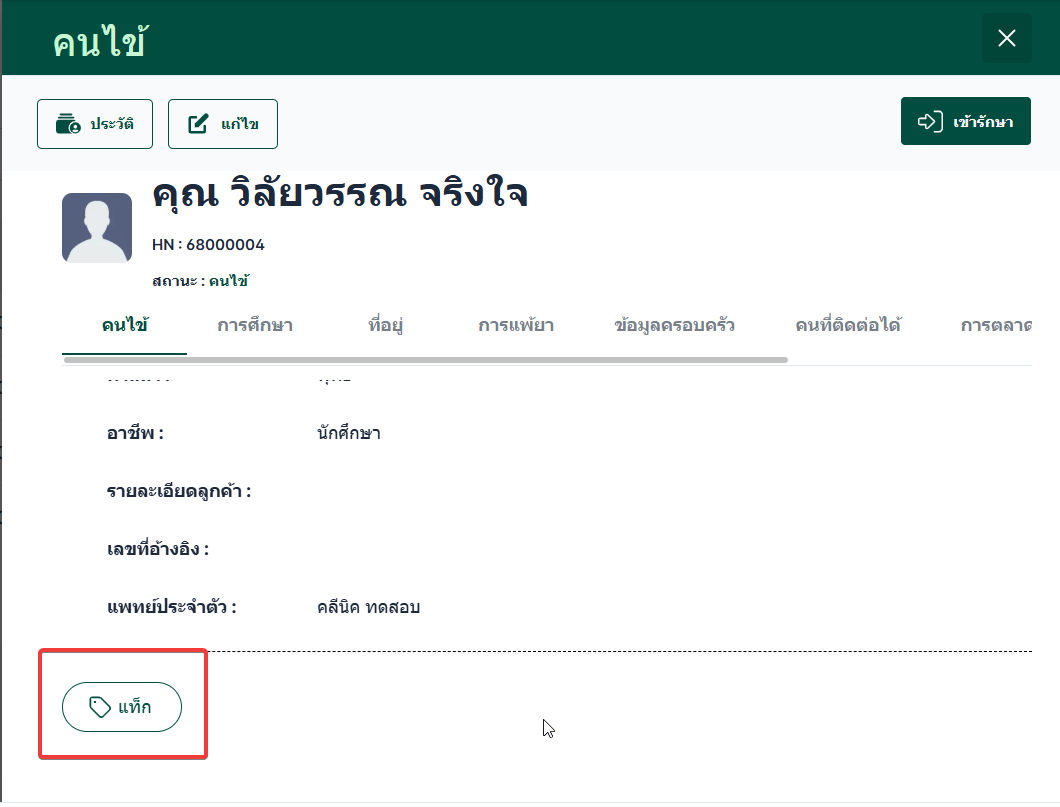
Task: Switch to the การศึกษา tab
Action: point(255,326)
